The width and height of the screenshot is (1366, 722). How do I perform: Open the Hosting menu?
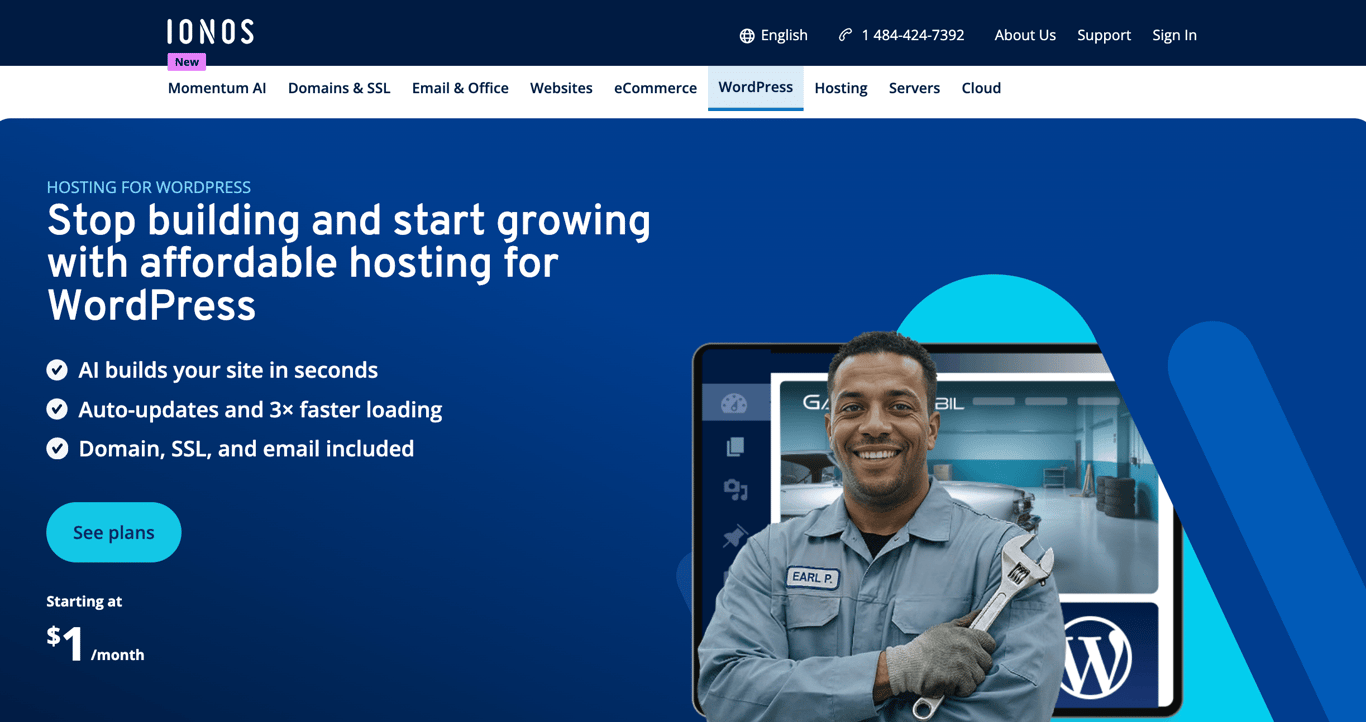(x=841, y=88)
